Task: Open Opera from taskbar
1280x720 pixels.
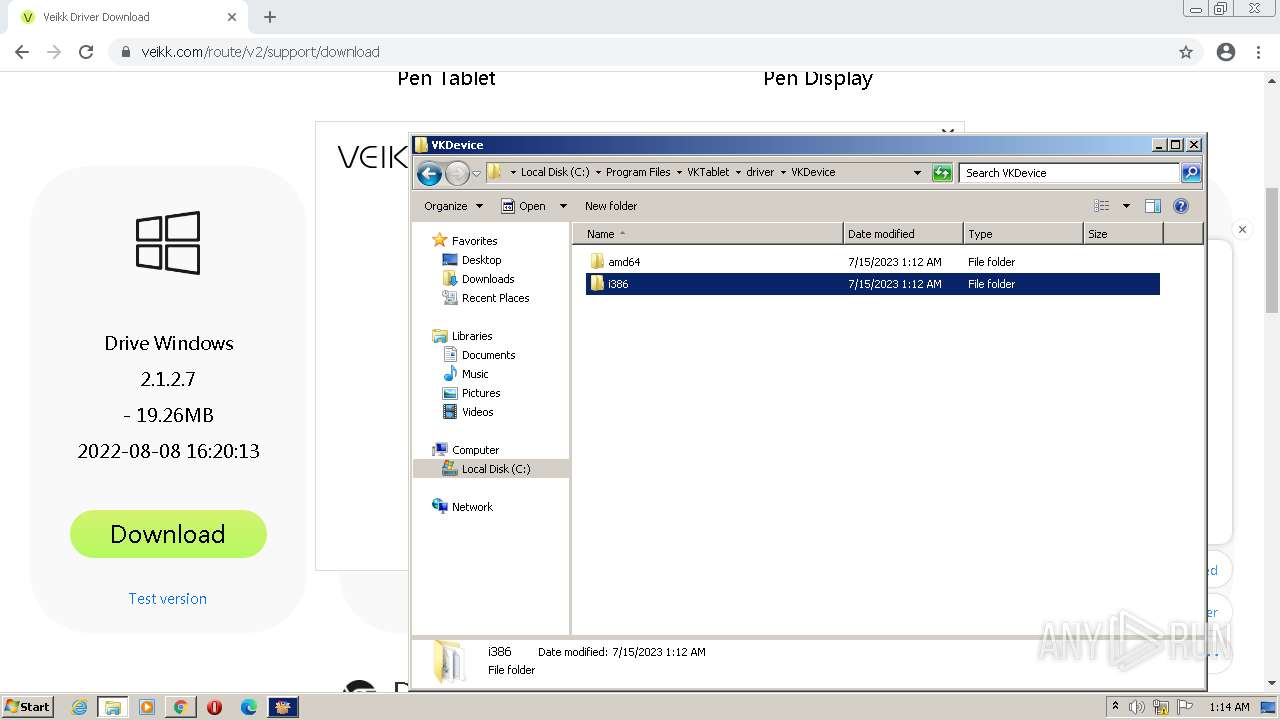Action: (x=214, y=707)
